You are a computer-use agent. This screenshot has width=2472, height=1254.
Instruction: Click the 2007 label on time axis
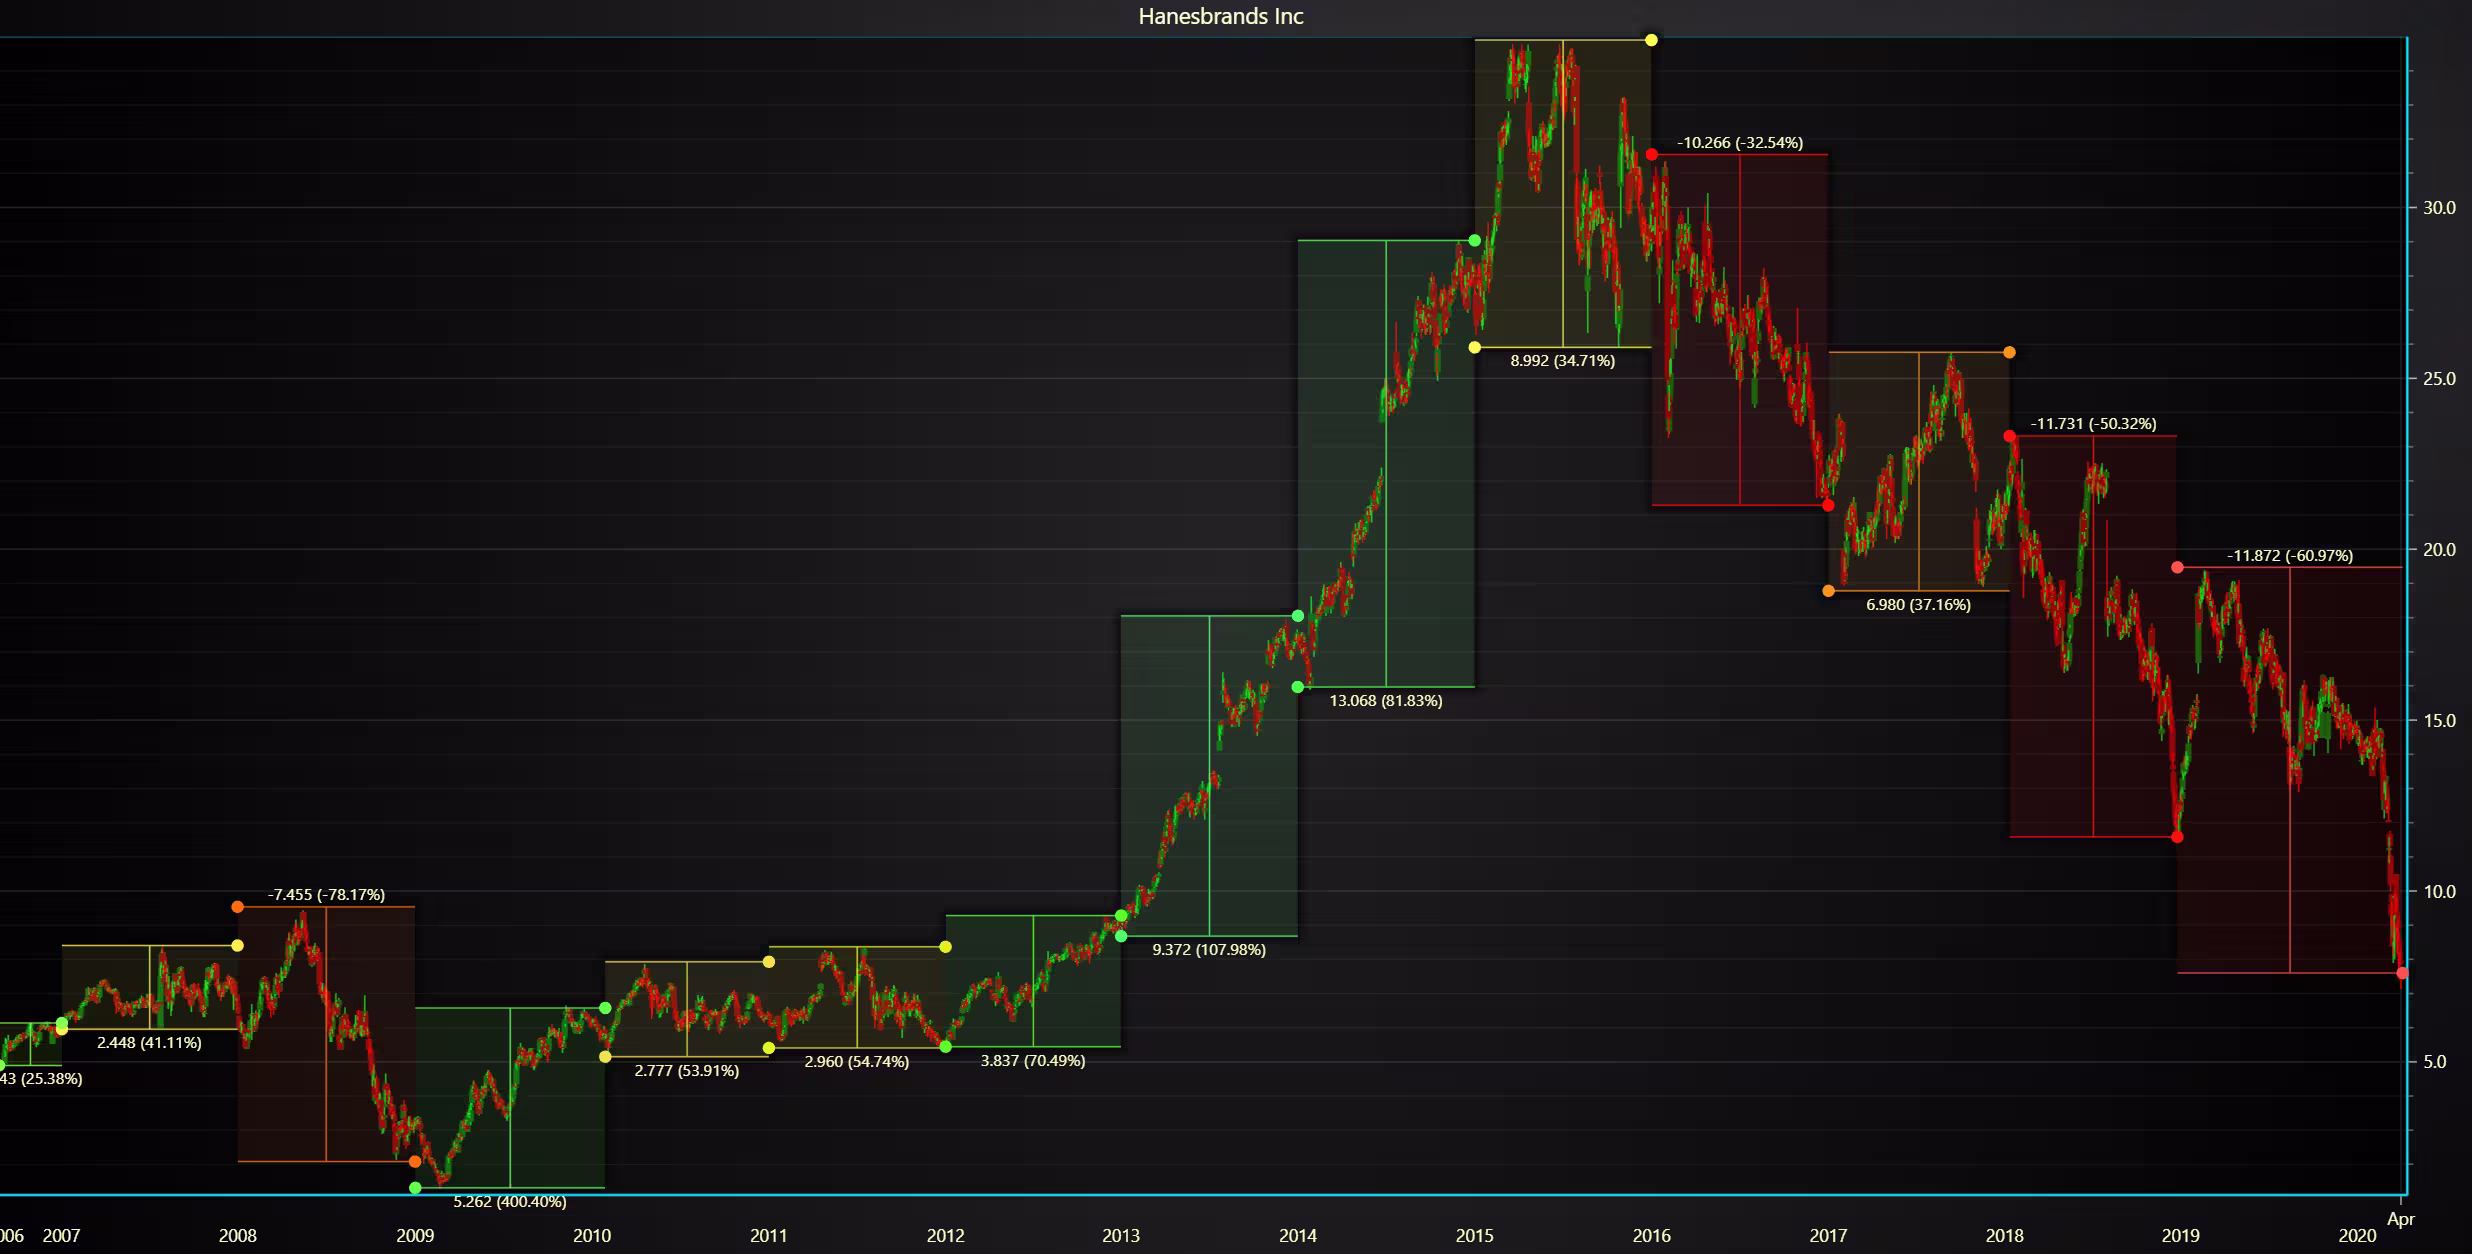(61, 1236)
